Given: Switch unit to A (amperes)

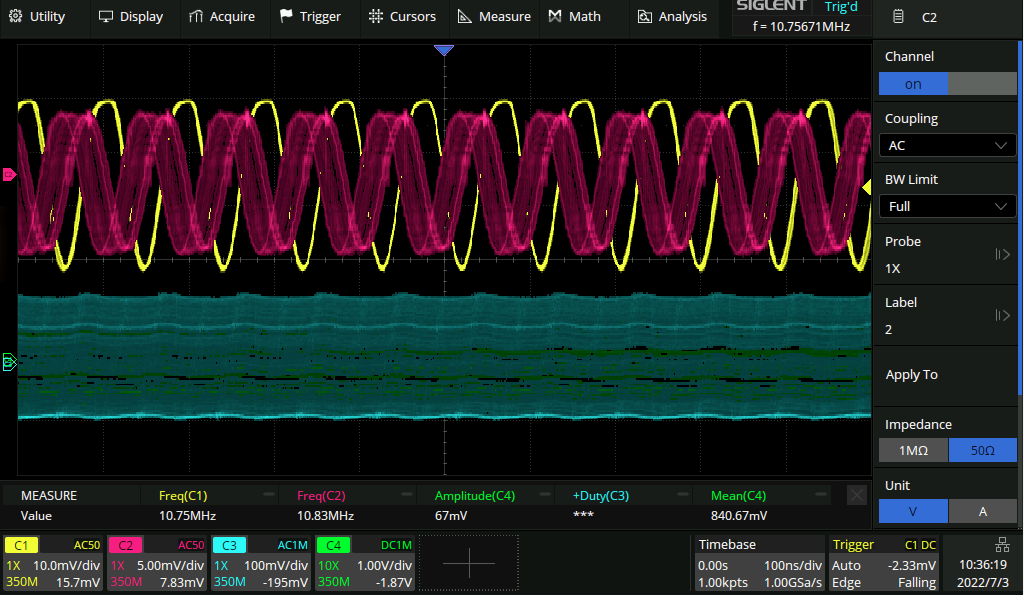Looking at the screenshot, I should (x=982, y=511).
